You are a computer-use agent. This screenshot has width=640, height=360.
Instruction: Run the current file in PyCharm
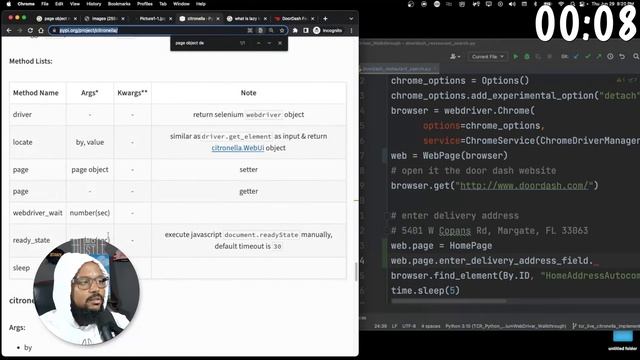click(516, 56)
